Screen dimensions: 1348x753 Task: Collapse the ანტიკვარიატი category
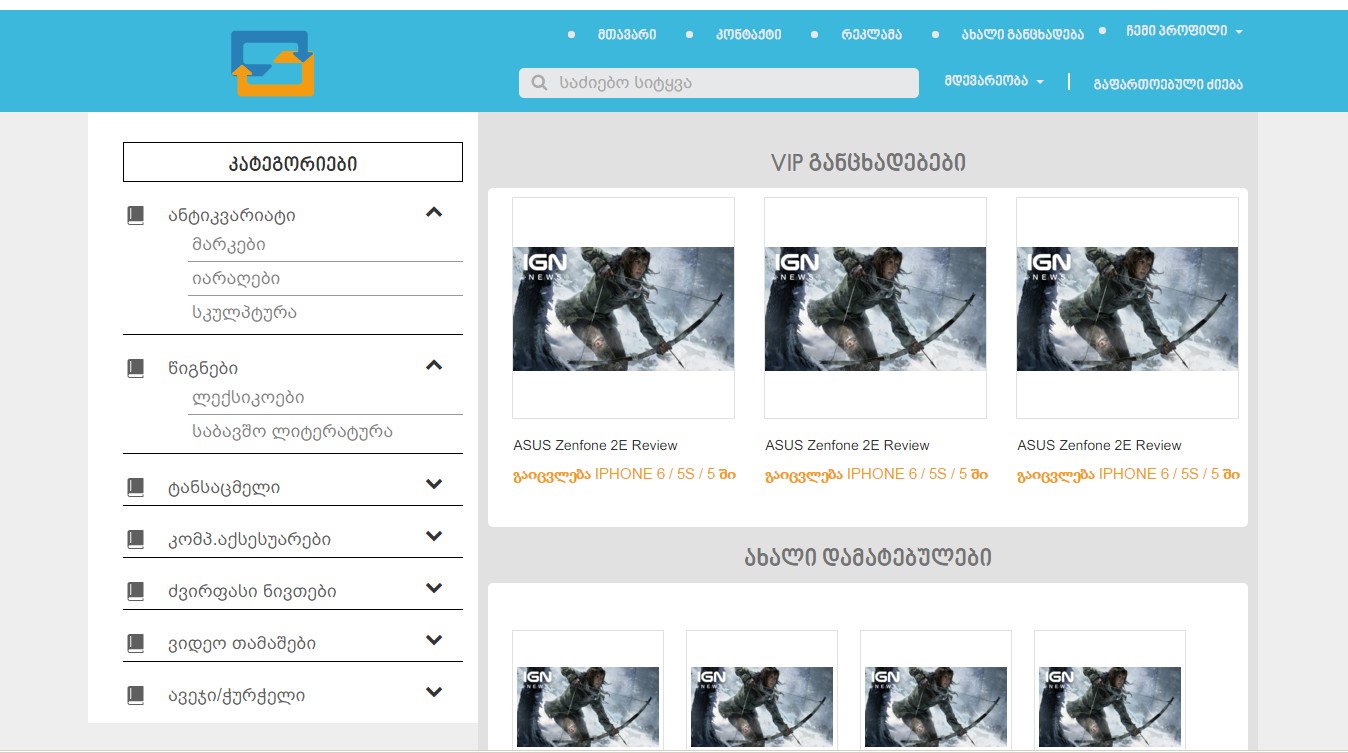[434, 212]
